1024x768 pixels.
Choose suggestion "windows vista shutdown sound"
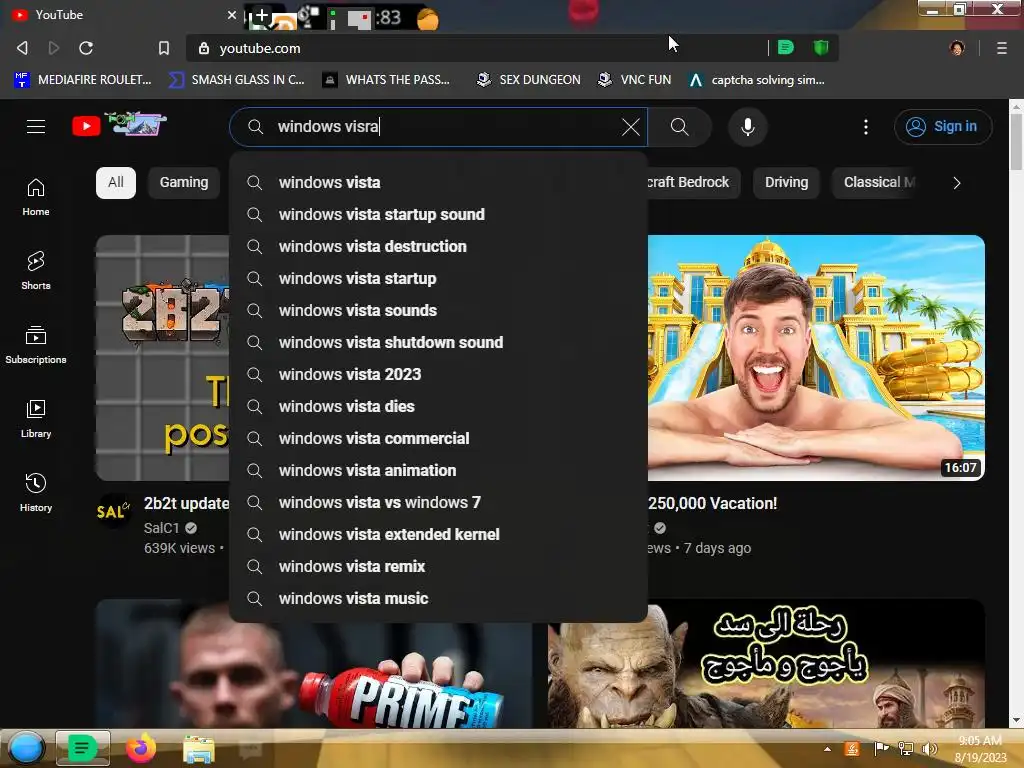pyautogui.click(x=438, y=342)
